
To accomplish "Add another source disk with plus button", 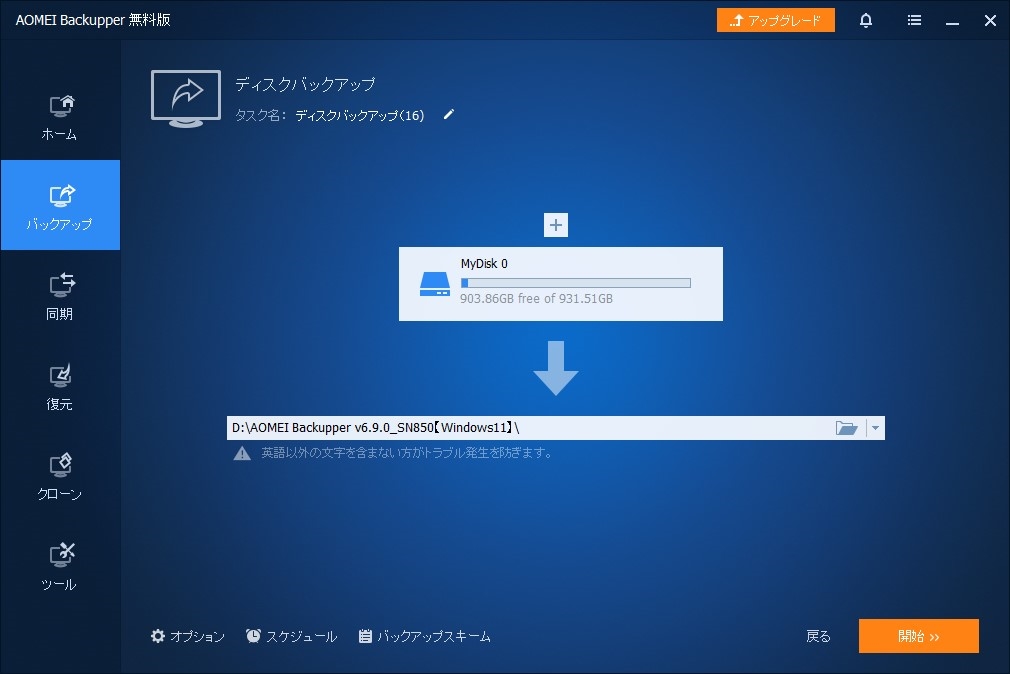I will [x=556, y=225].
